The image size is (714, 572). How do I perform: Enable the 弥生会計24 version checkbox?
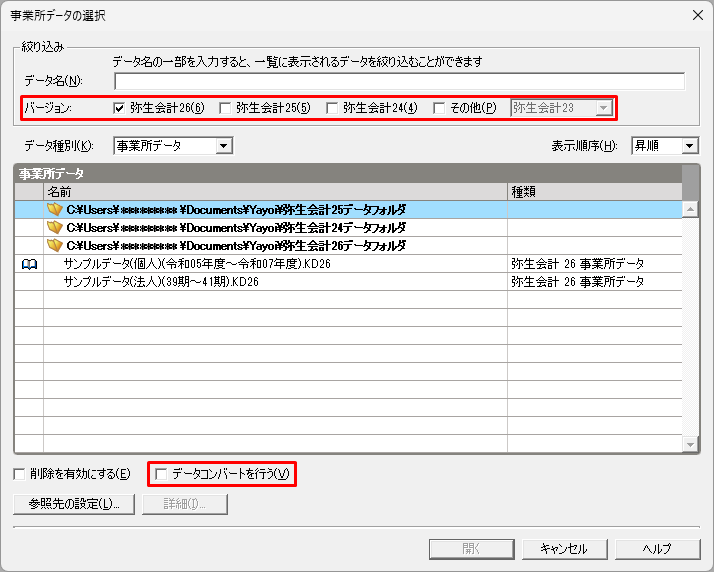pos(332,107)
